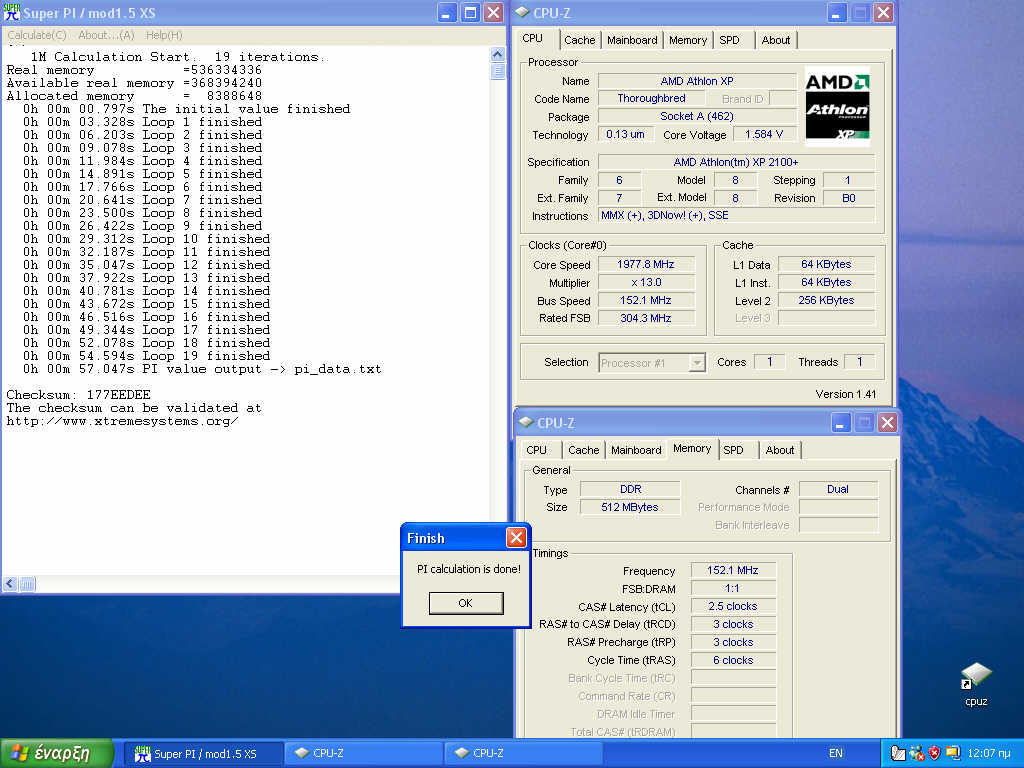Open the About...(A) menu in Super PI
The width and height of the screenshot is (1024, 768).
point(106,35)
